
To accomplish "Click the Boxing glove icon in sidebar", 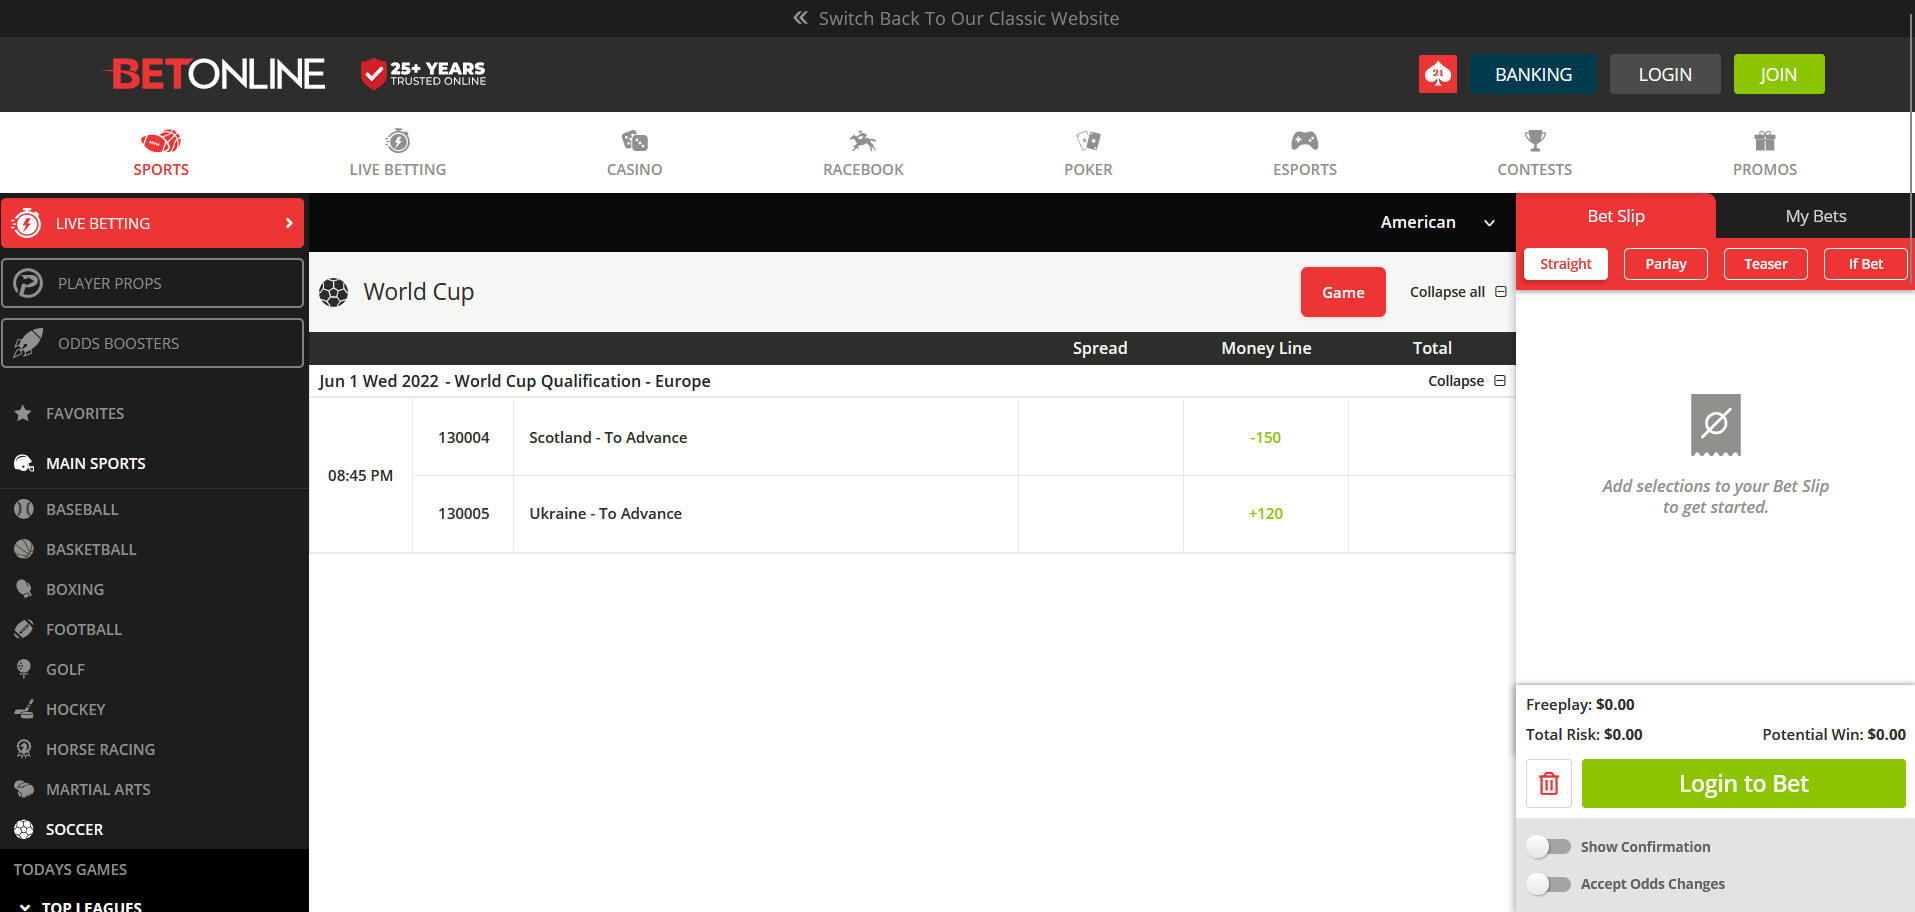I will [x=24, y=589].
